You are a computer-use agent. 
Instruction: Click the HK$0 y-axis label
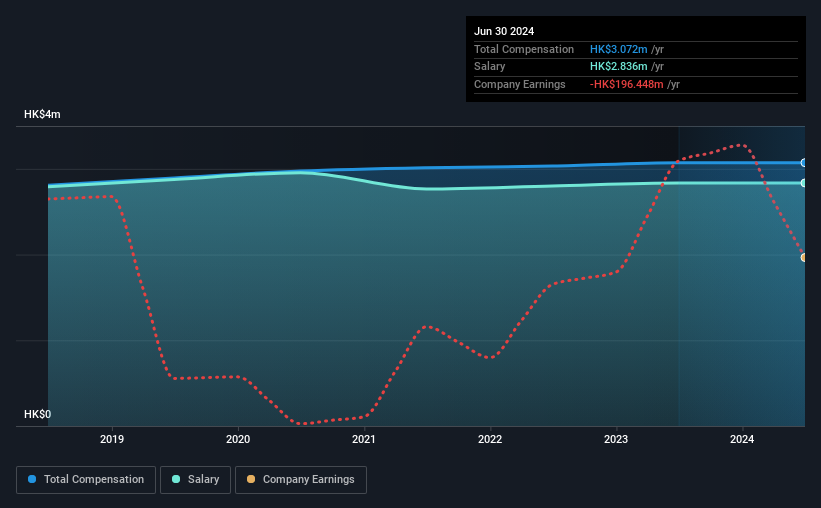(x=38, y=414)
